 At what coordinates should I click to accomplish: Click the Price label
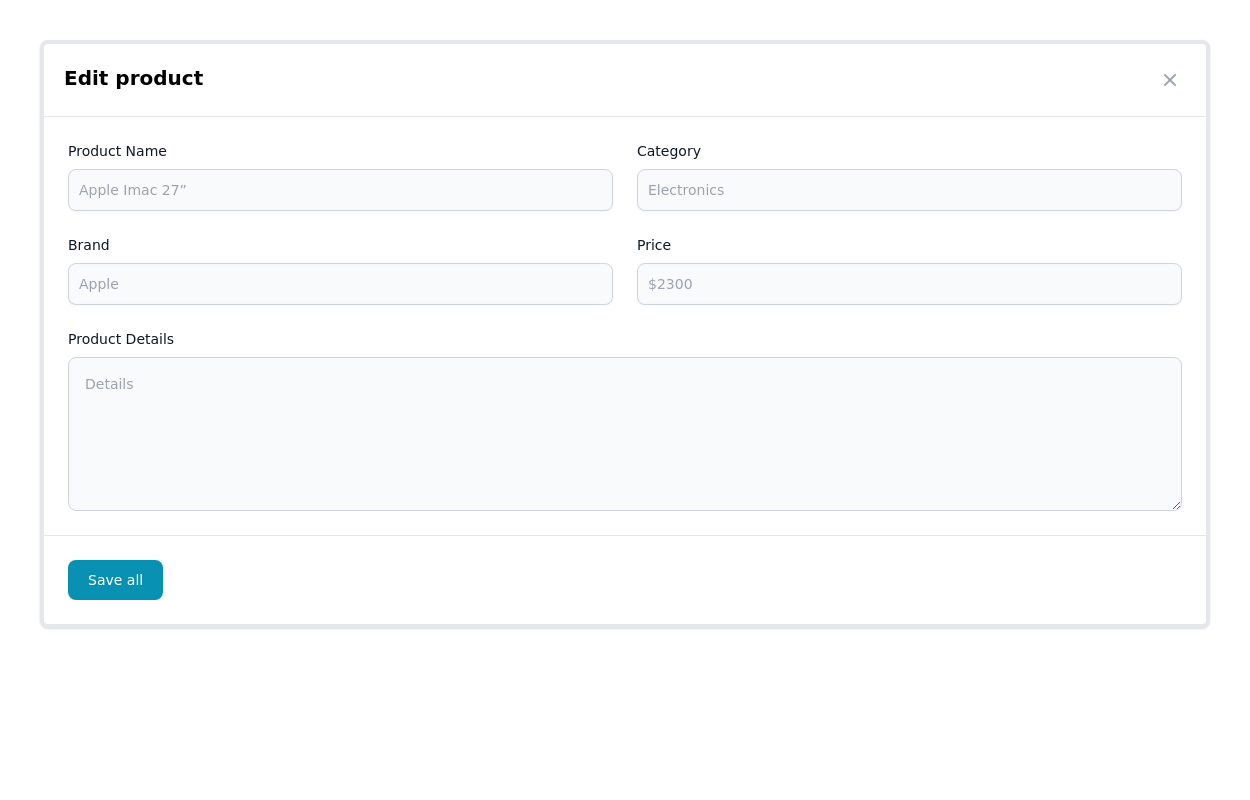point(653,245)
